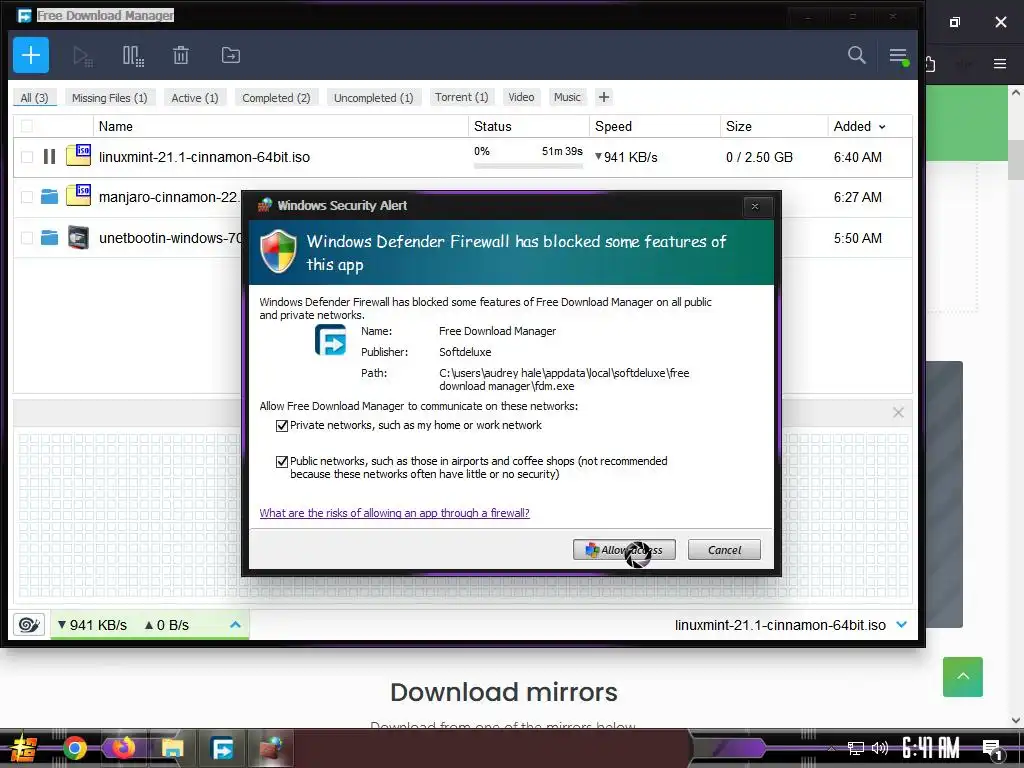Click the 6:41 AM taskbar clock
The height and width of the screenshot is (768, 1024).
(931, 748)
